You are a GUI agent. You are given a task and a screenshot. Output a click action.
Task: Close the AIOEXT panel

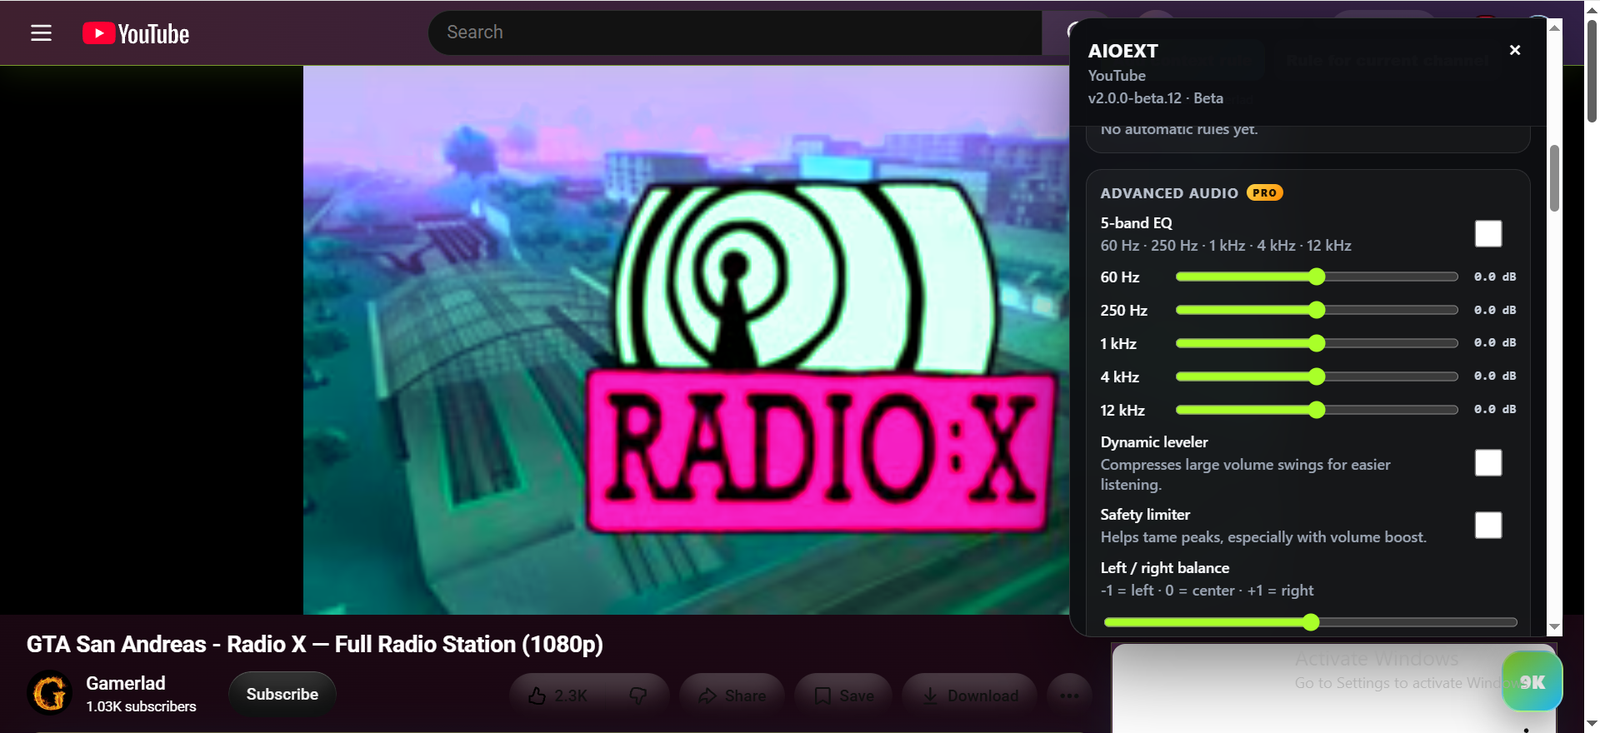tap(1515, 50)
